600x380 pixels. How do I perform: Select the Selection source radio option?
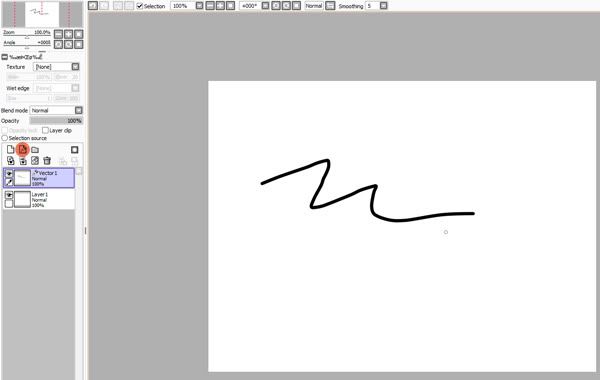coord(5,138)
